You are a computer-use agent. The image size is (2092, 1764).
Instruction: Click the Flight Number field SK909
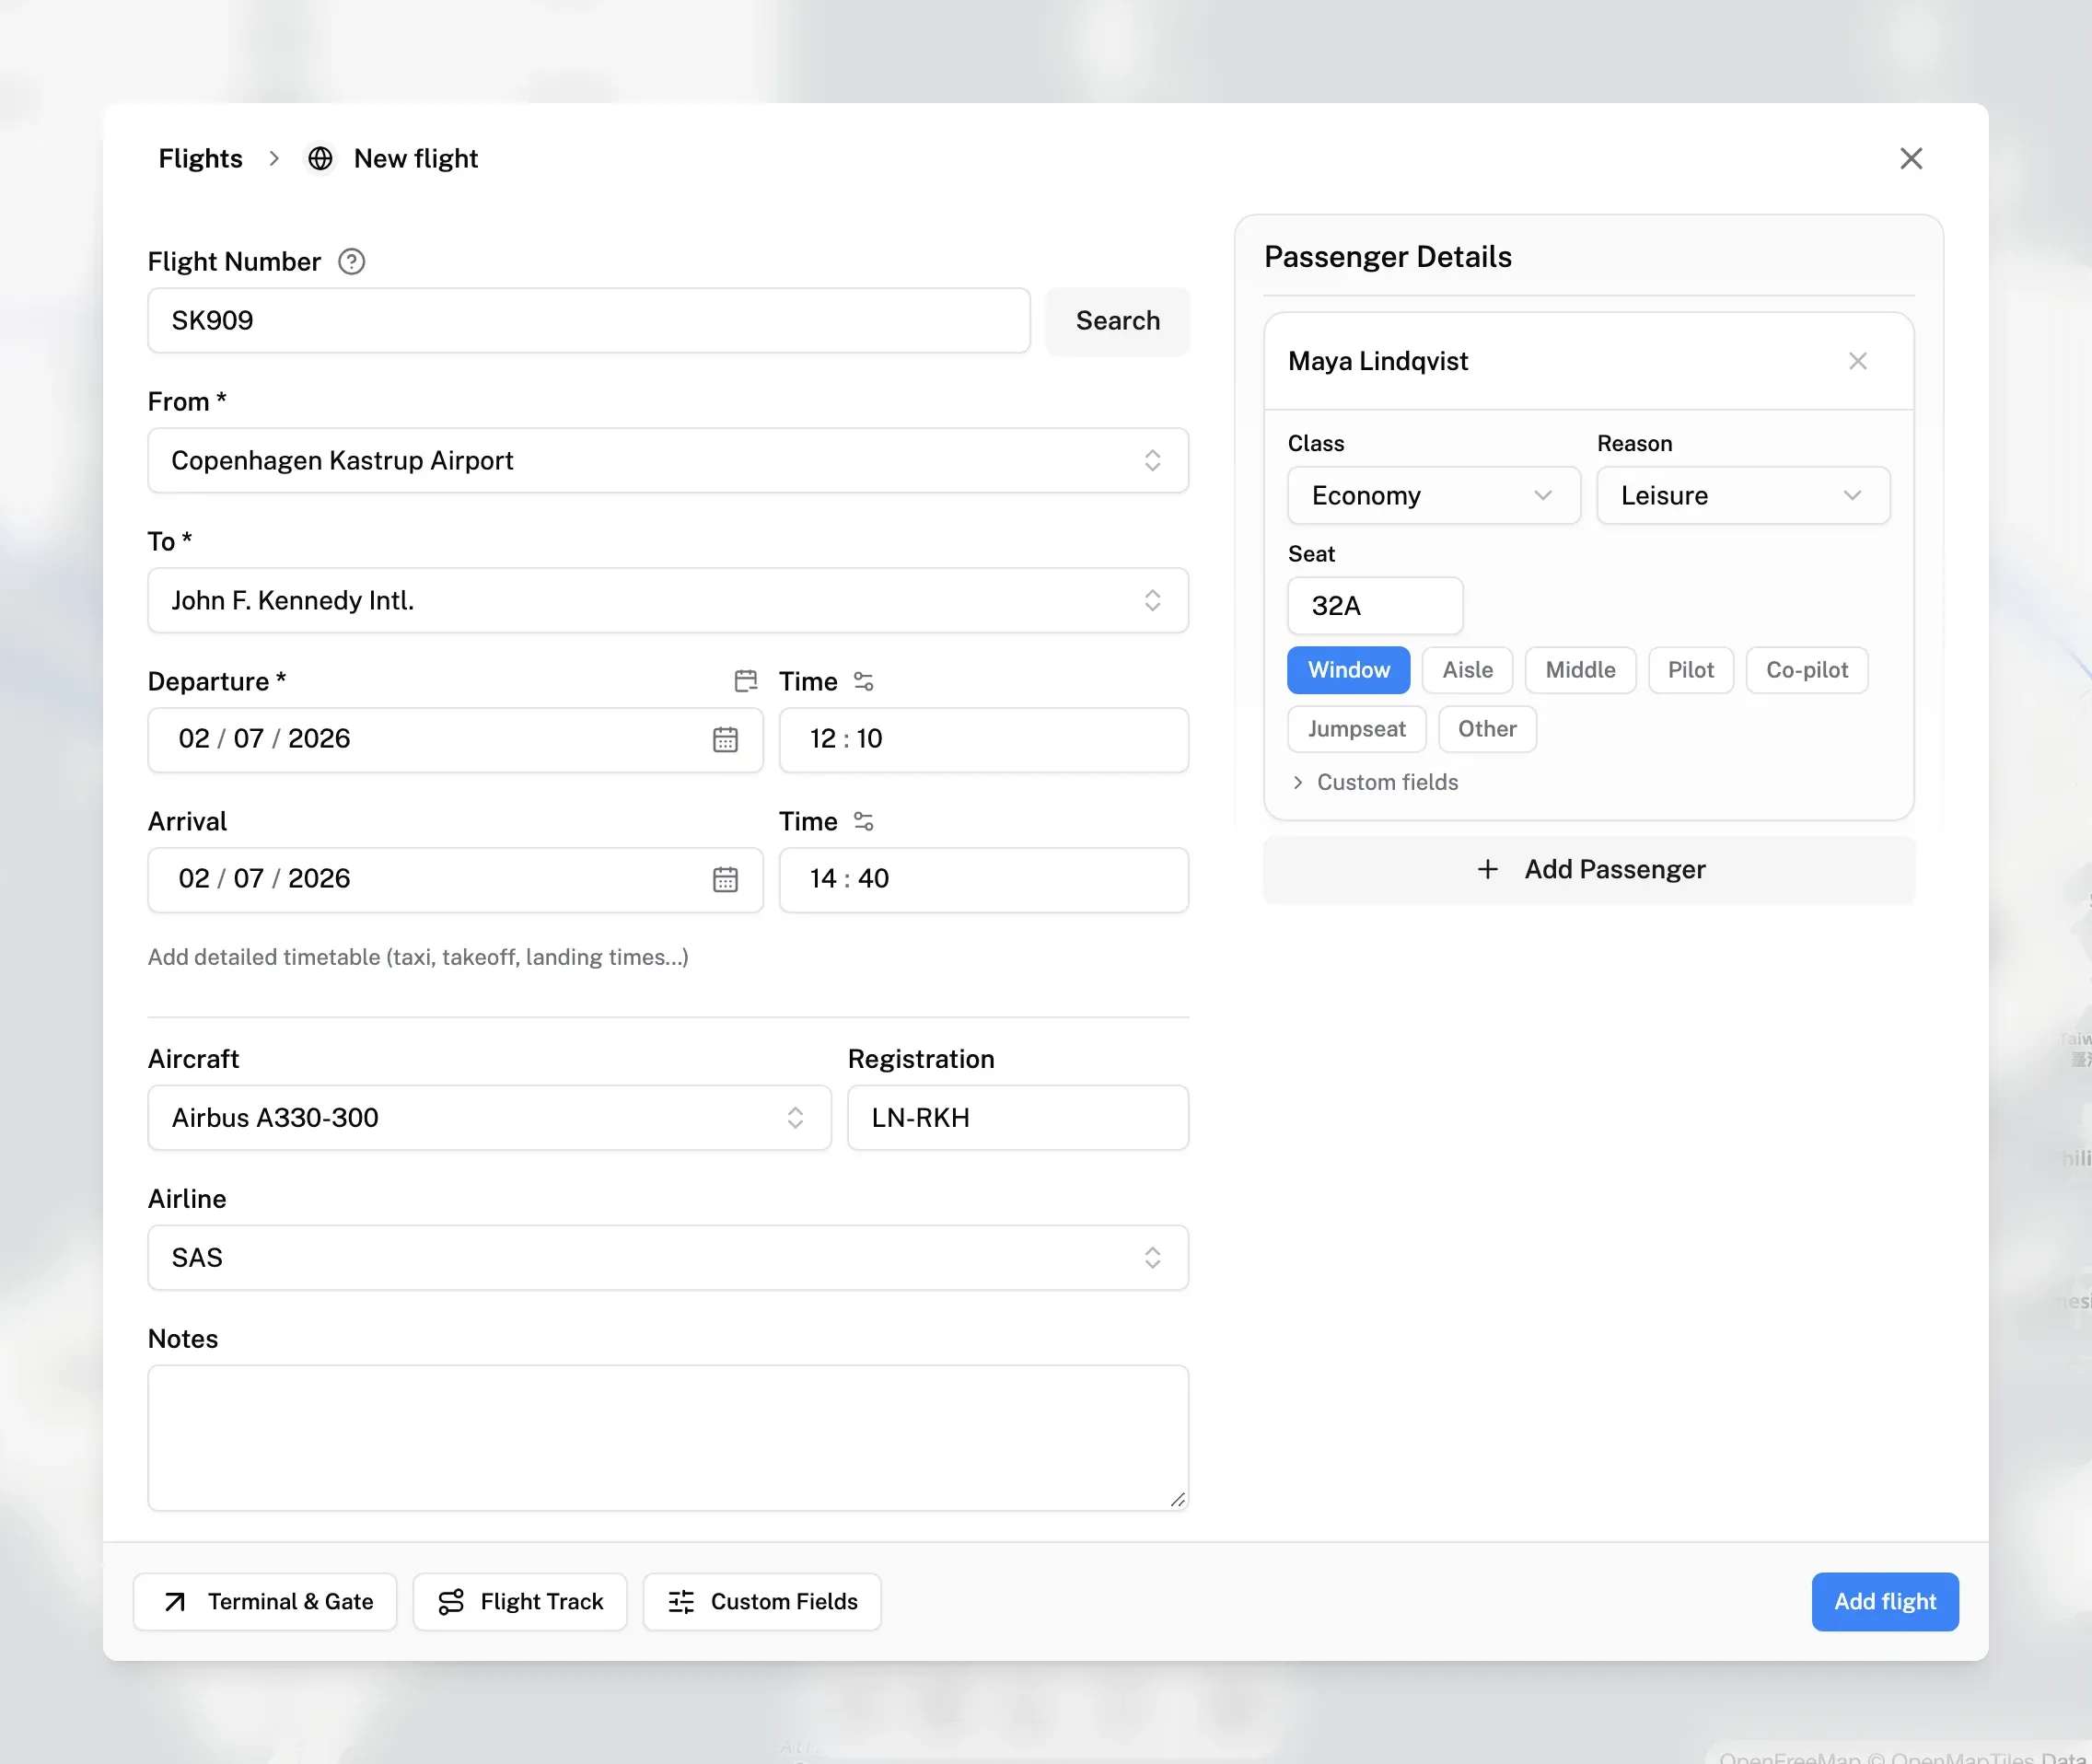pyautogui.click(x=589, y=321)
